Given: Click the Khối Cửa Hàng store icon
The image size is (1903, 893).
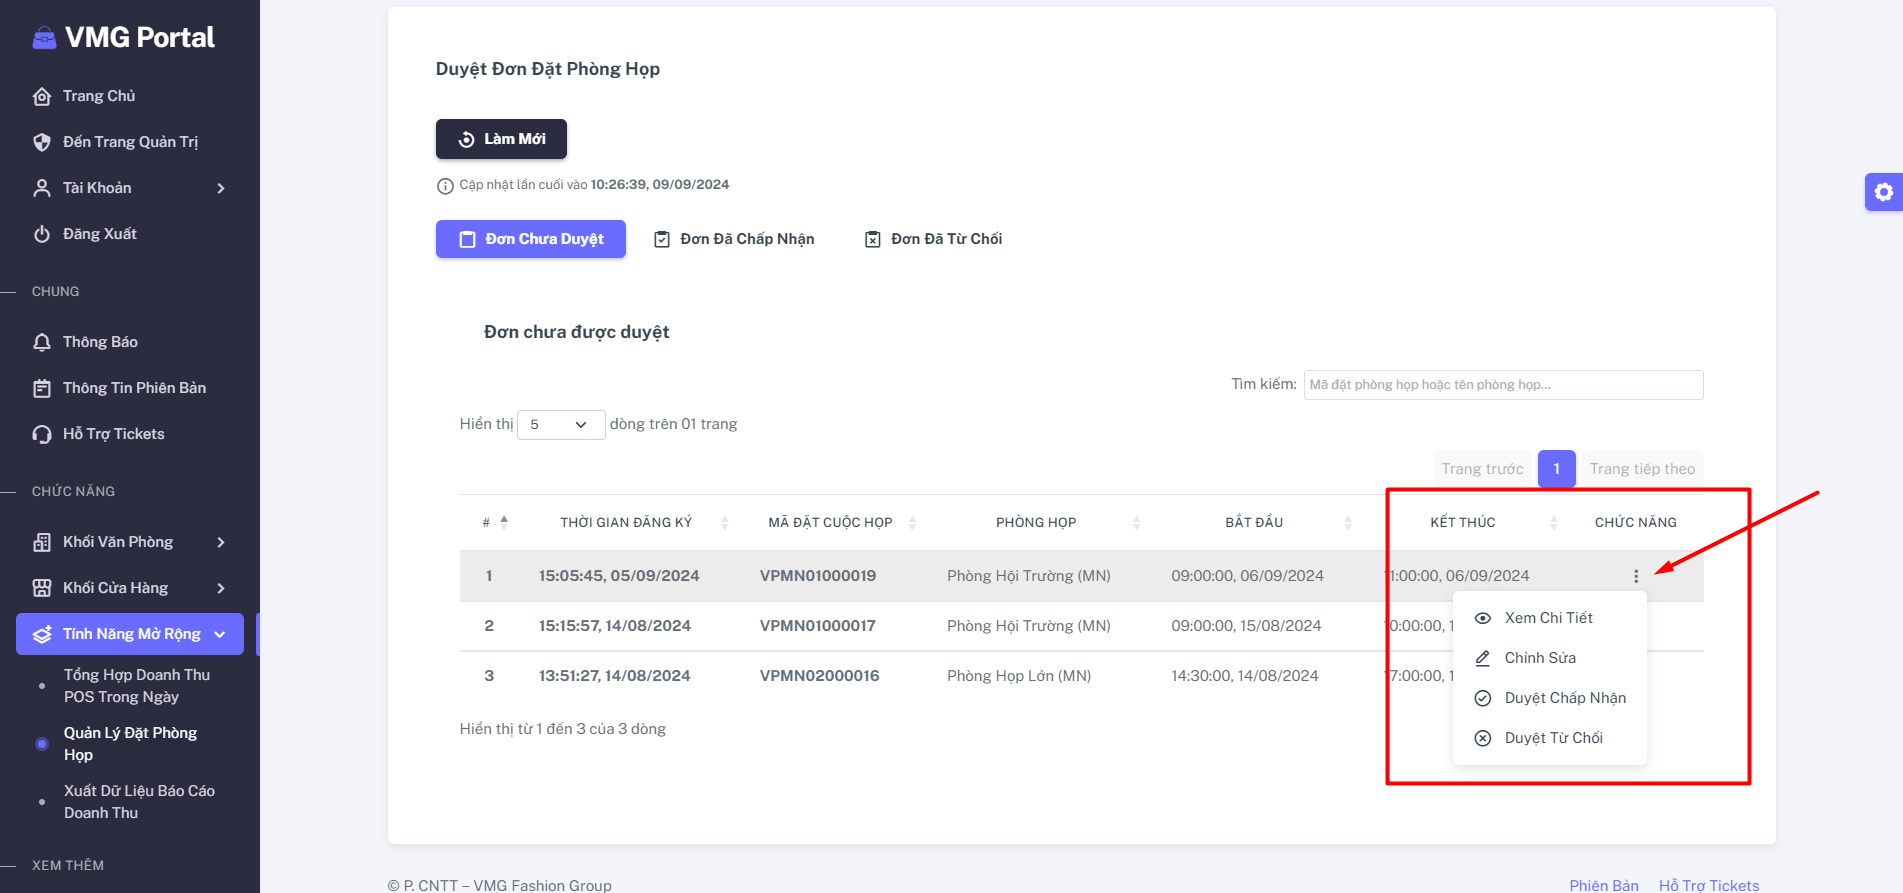Looking at the screenshot, I should [42, 588].
